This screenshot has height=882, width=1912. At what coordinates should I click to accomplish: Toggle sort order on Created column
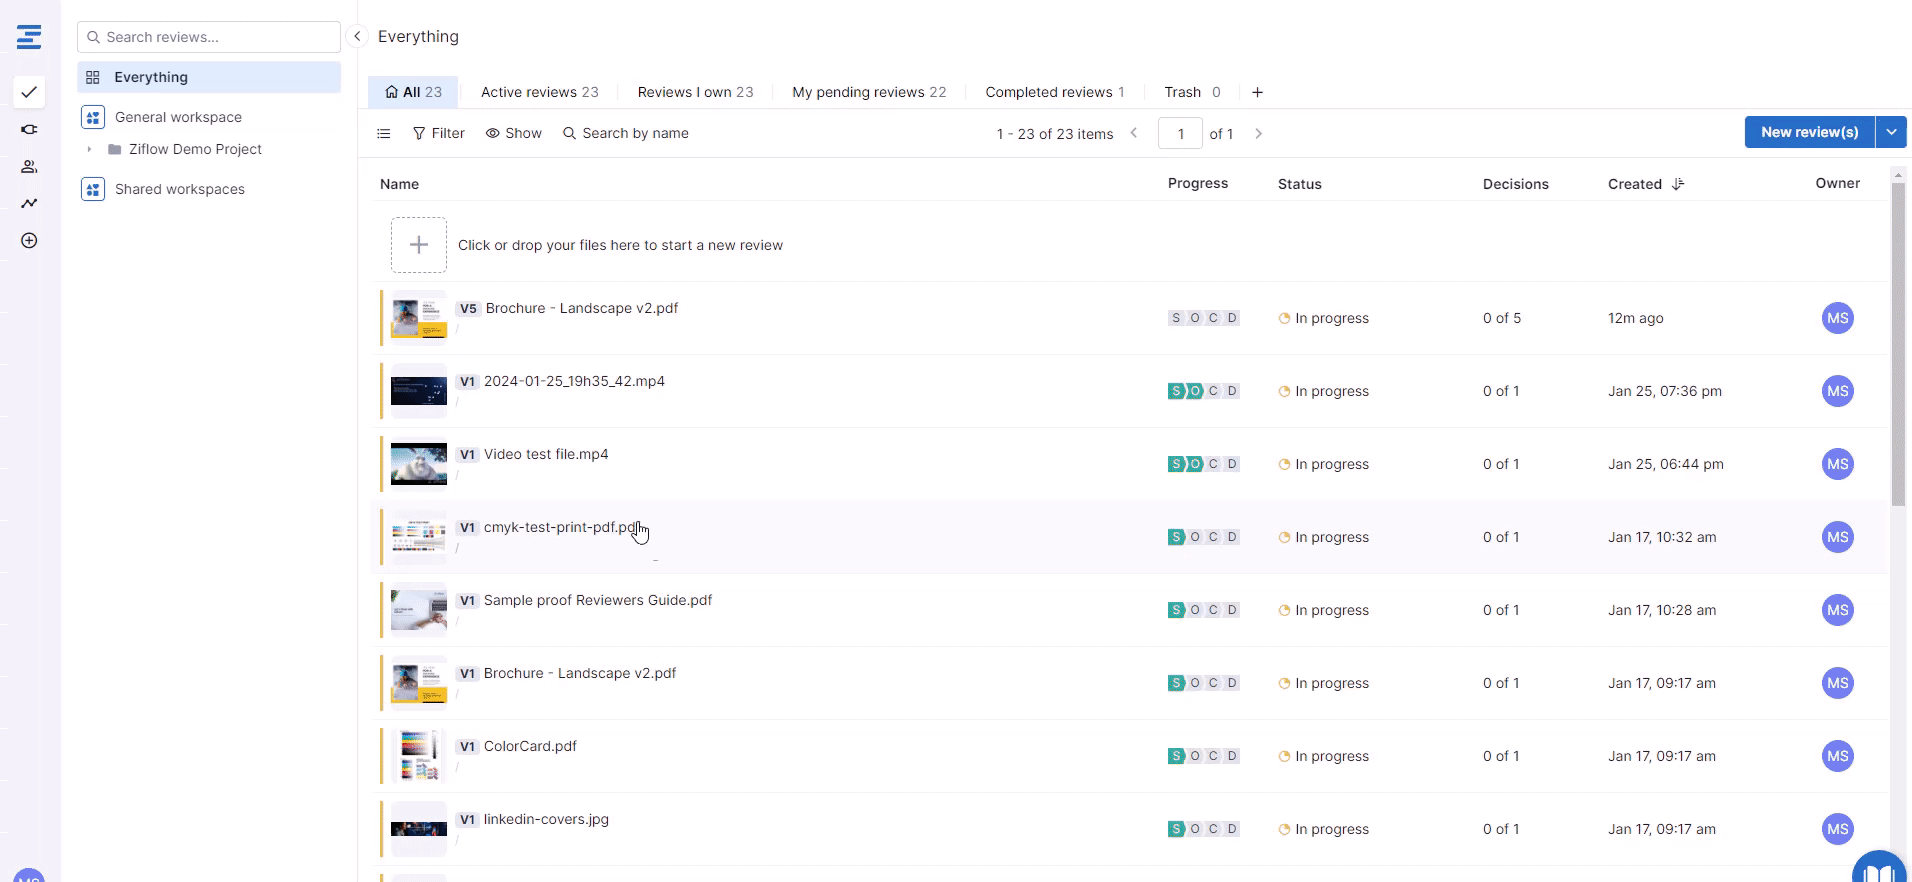[x=1678, y=184]
